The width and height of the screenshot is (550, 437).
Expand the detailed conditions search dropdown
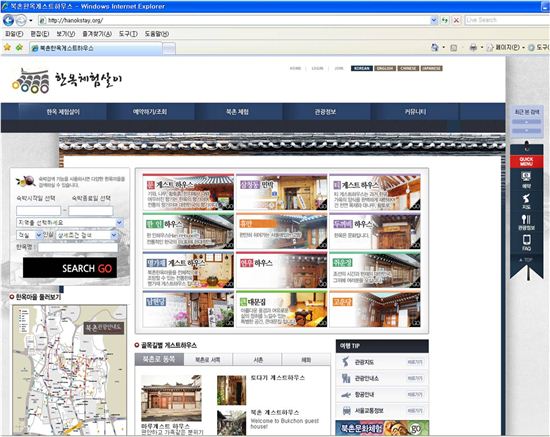coord(87,235)
